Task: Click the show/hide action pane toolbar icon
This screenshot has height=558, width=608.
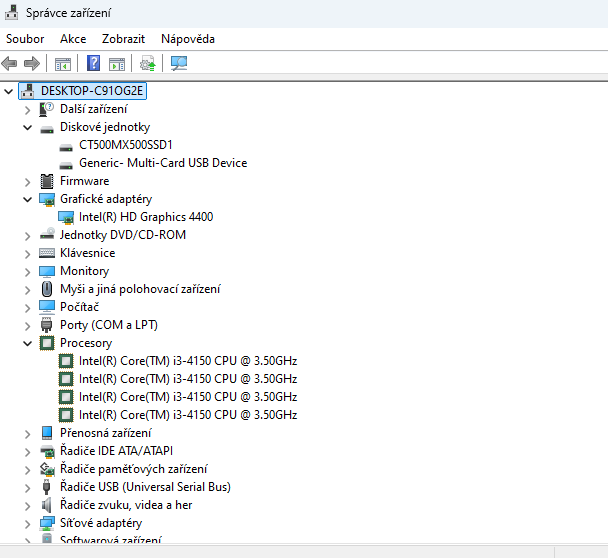Action: coord(117,64)
